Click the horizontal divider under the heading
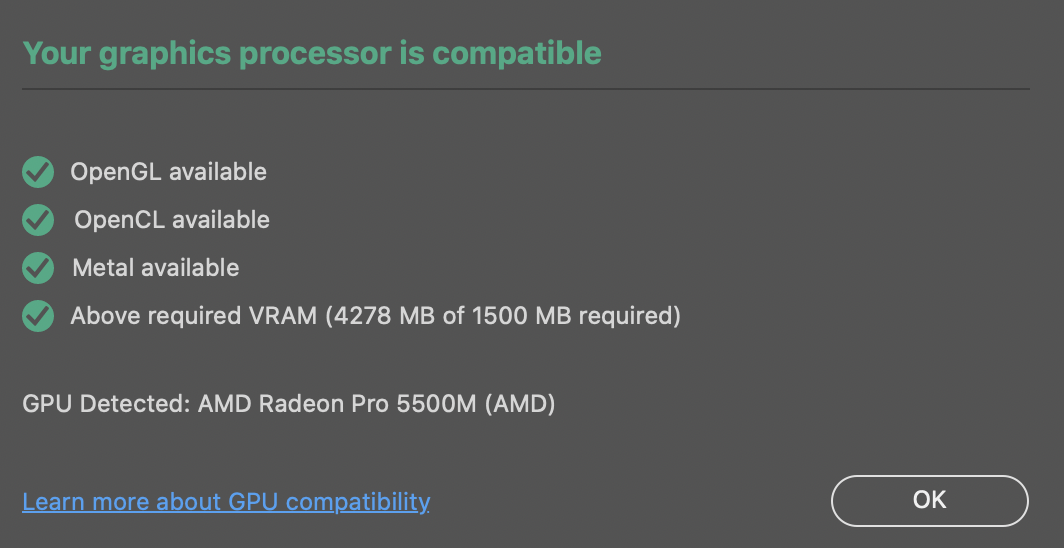Image resolution: width=1064 pixels, height=548 pixels. pyautogui.click(x=526, y=89)
